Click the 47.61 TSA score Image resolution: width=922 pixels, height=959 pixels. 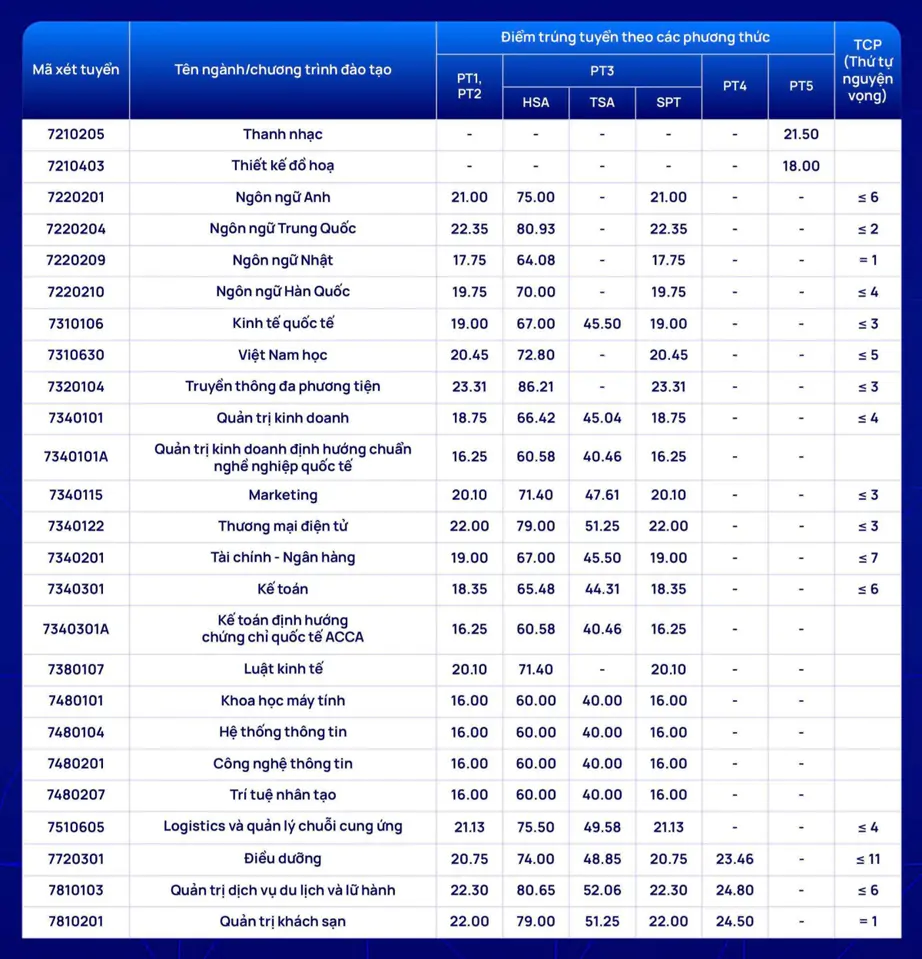coord(602,495)
